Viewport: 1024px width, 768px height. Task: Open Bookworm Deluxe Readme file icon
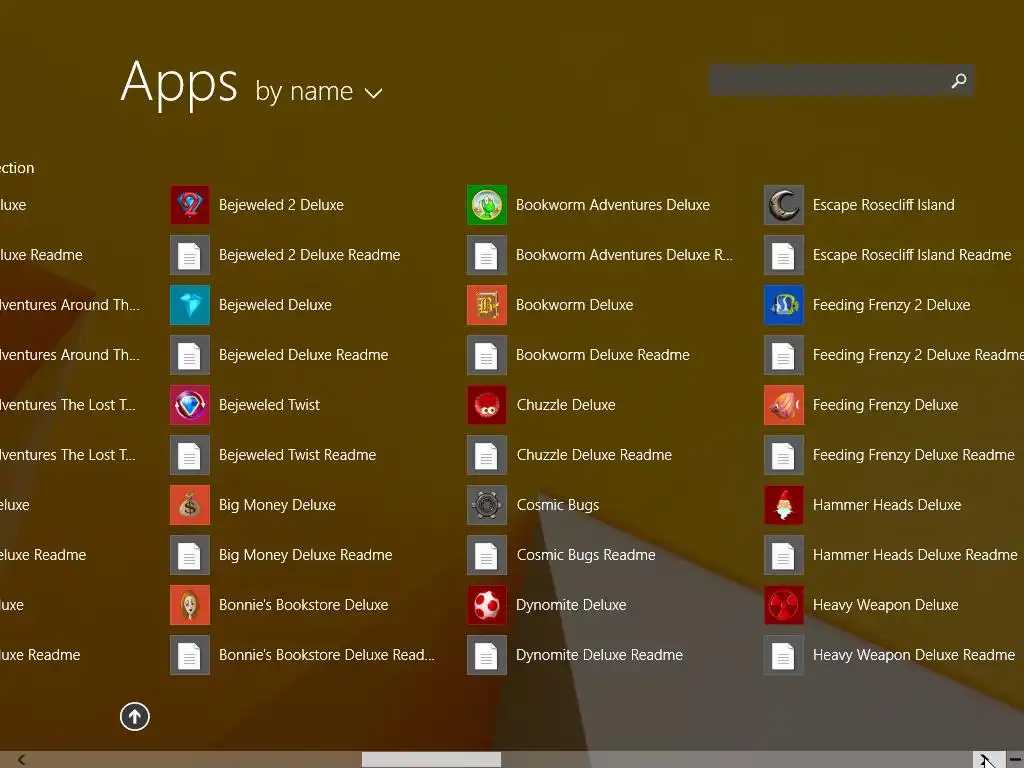pyautogui.click(x=487, y=355)
